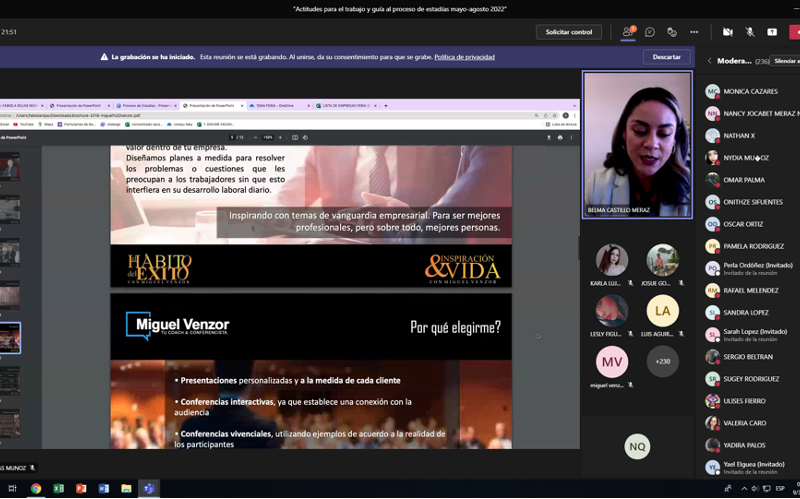Open the Lista de lectura bookmark button

[561, 124]
